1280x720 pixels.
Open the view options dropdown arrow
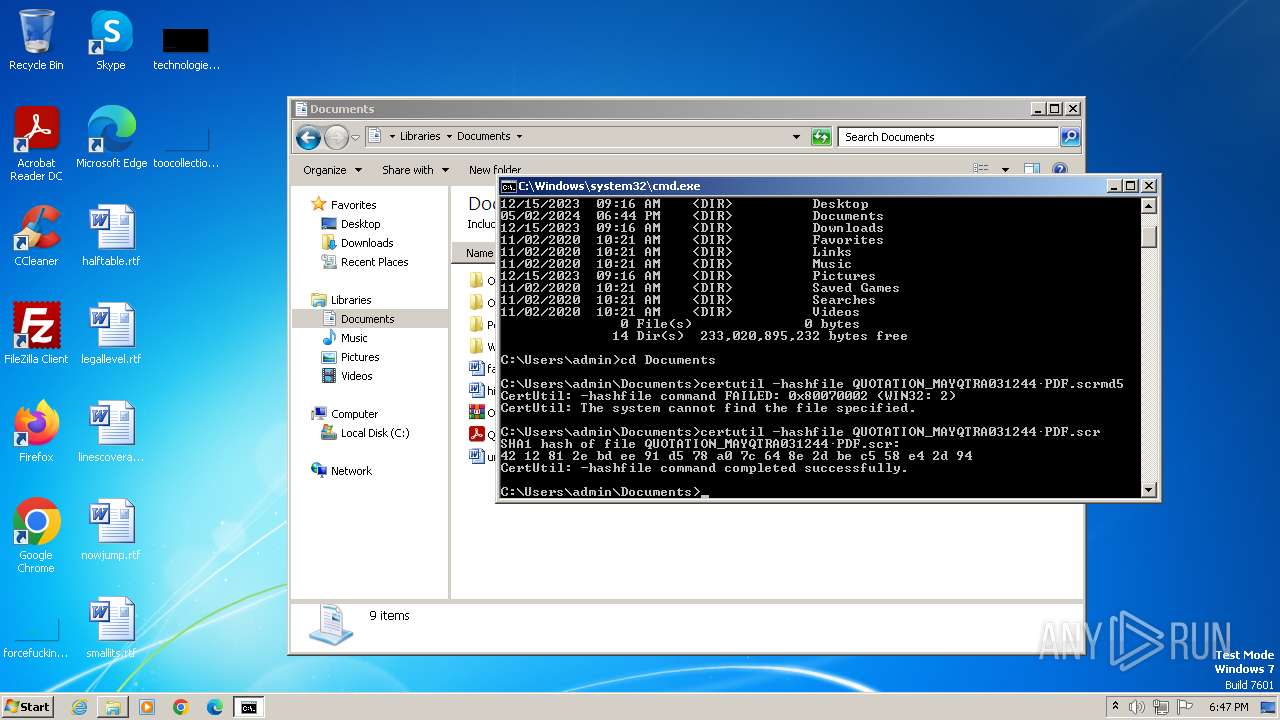point(1005,170)
